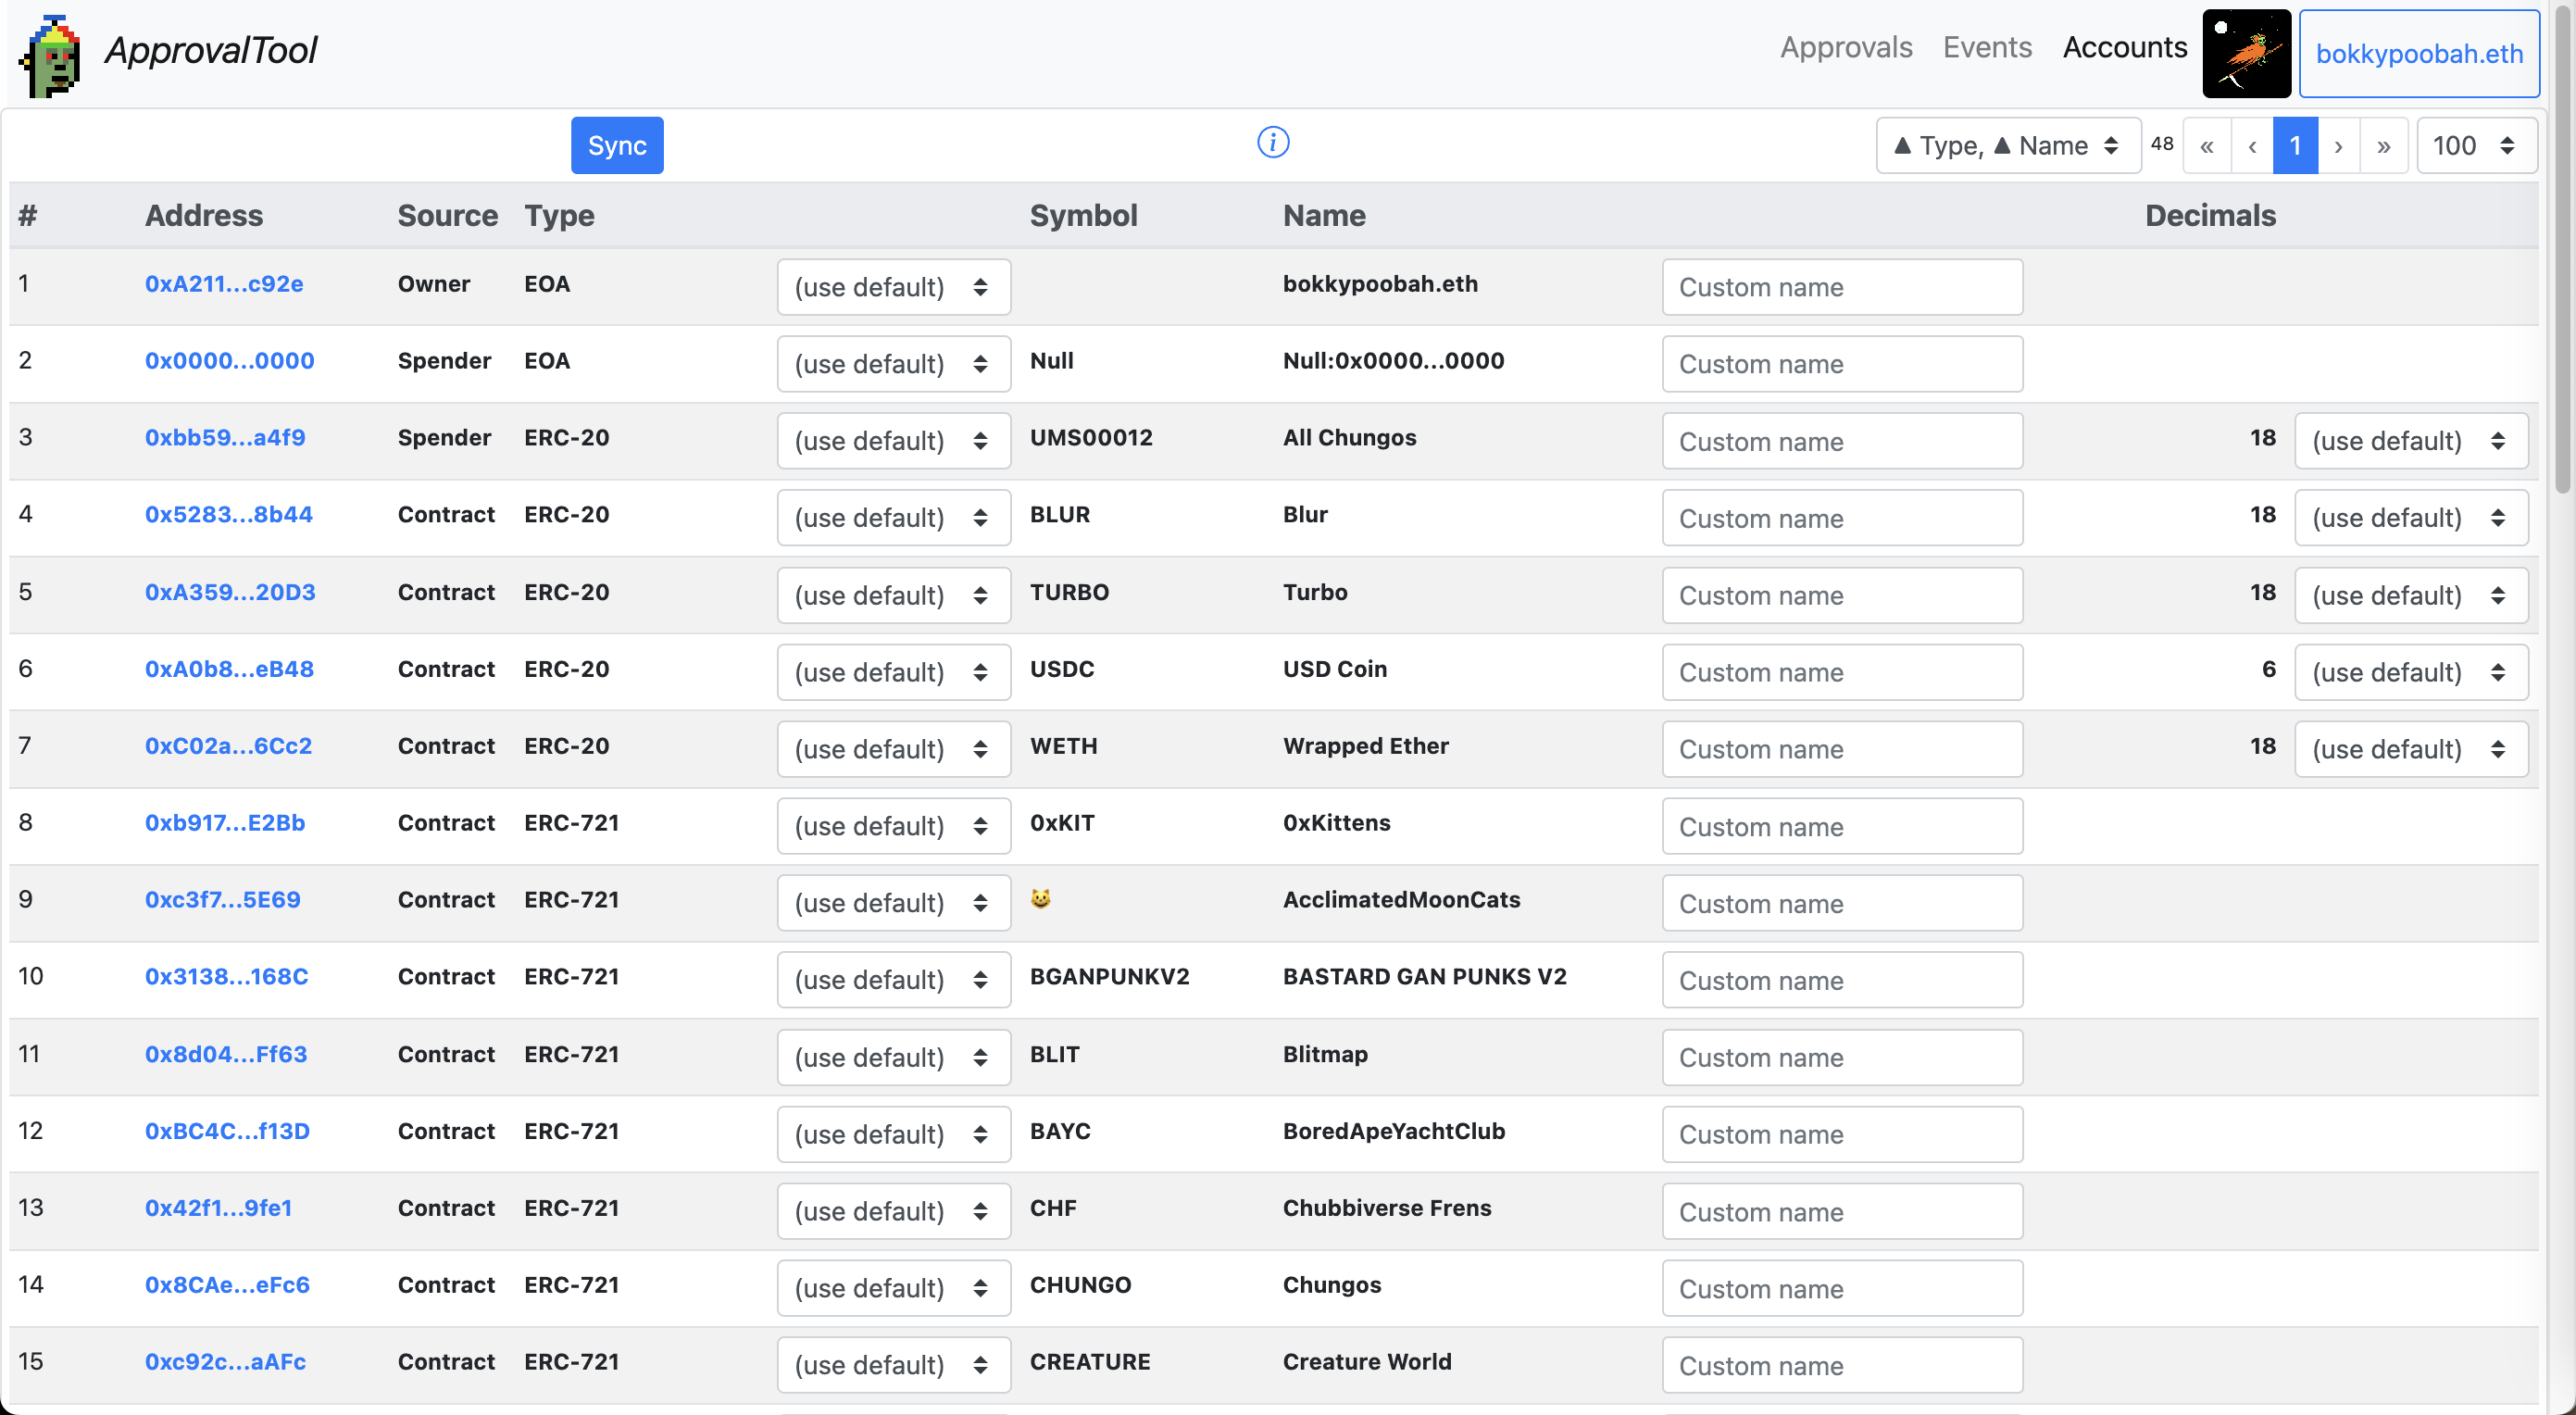The width and height of the screenshot is (2576, 1415).
Task: Open the Events menu tab
Action: [1985, 51]
